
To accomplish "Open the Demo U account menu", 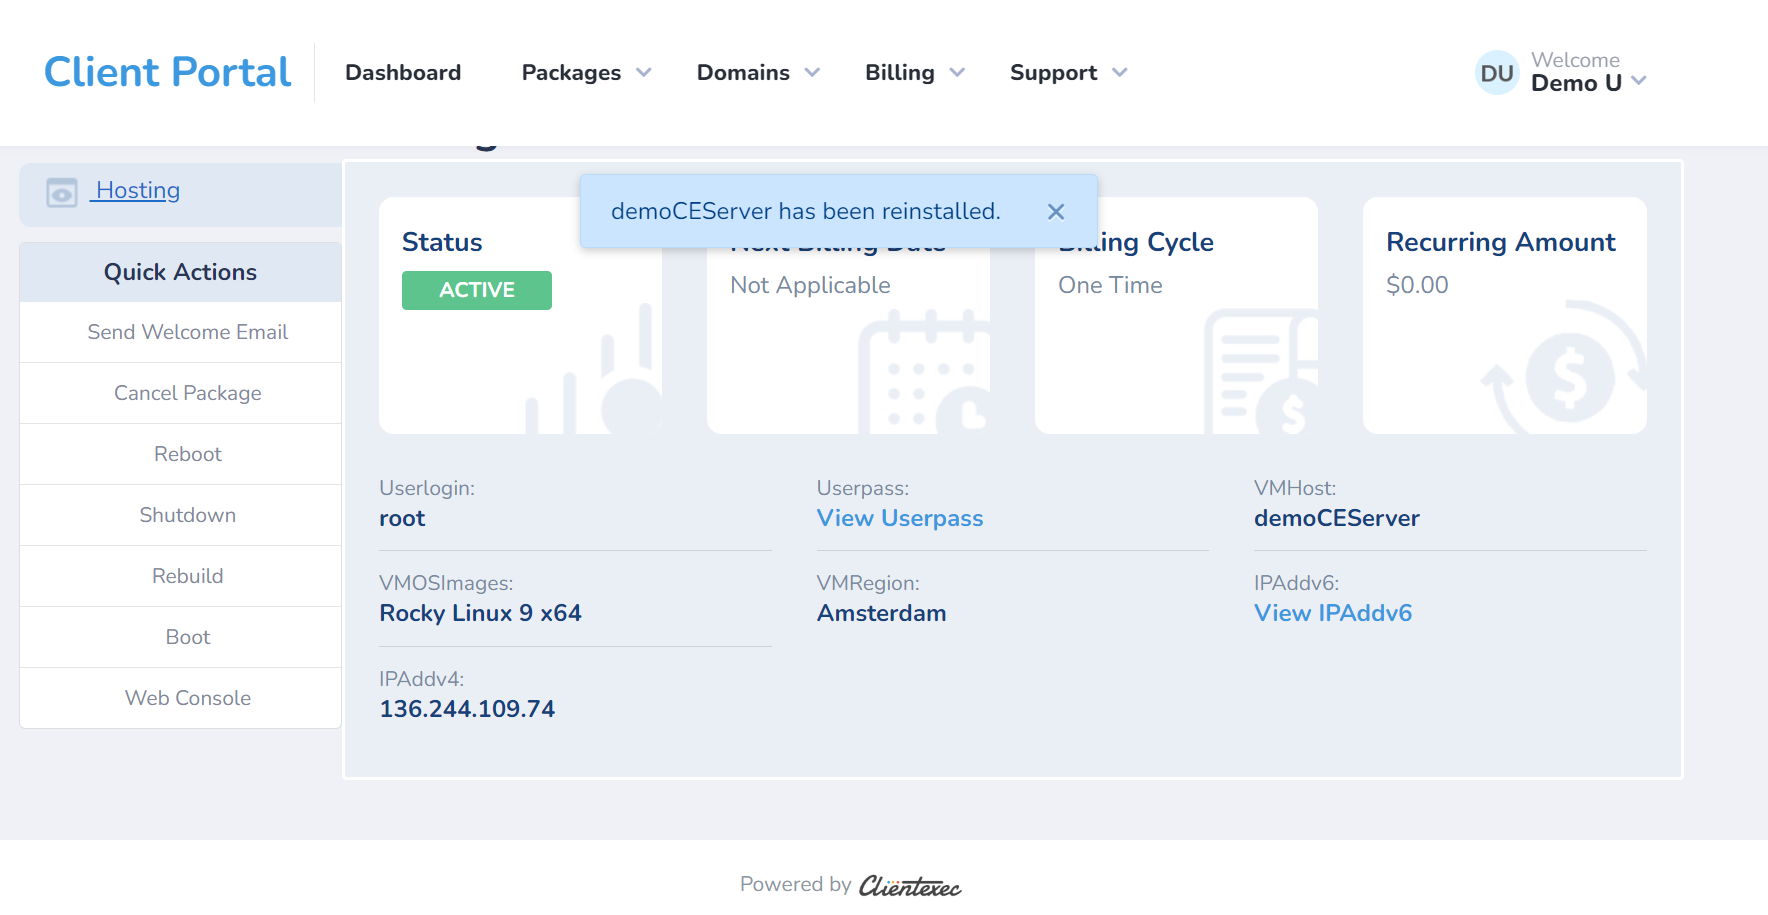I will click(x=1576, y=83).
